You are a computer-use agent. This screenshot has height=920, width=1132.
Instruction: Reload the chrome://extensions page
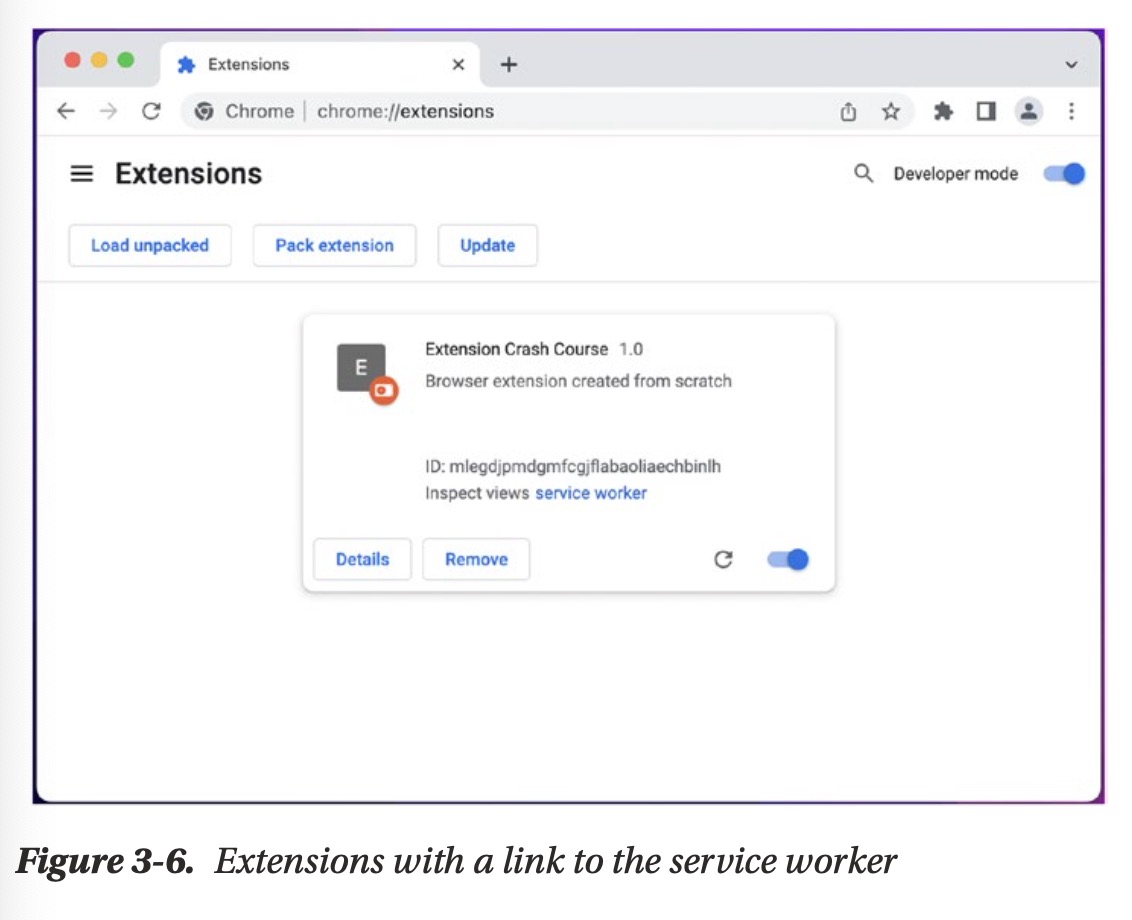tap(151, 112)
